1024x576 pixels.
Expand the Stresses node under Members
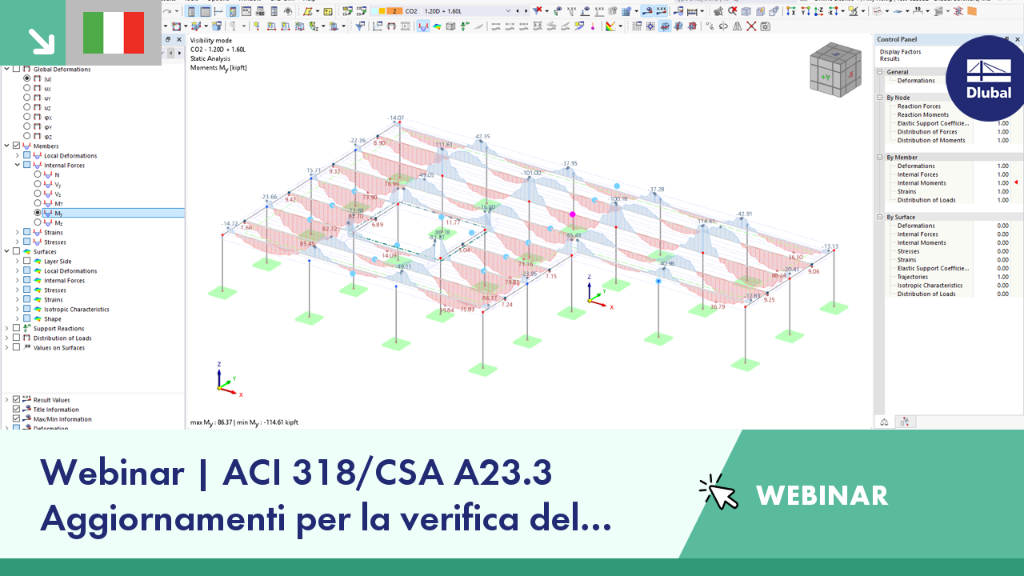click(x=17, y=242)
